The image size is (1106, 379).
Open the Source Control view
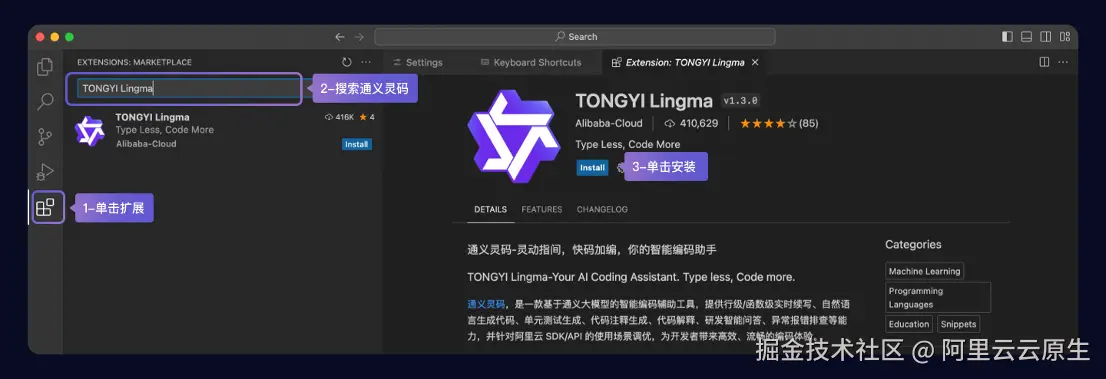(x=45, y=137)
